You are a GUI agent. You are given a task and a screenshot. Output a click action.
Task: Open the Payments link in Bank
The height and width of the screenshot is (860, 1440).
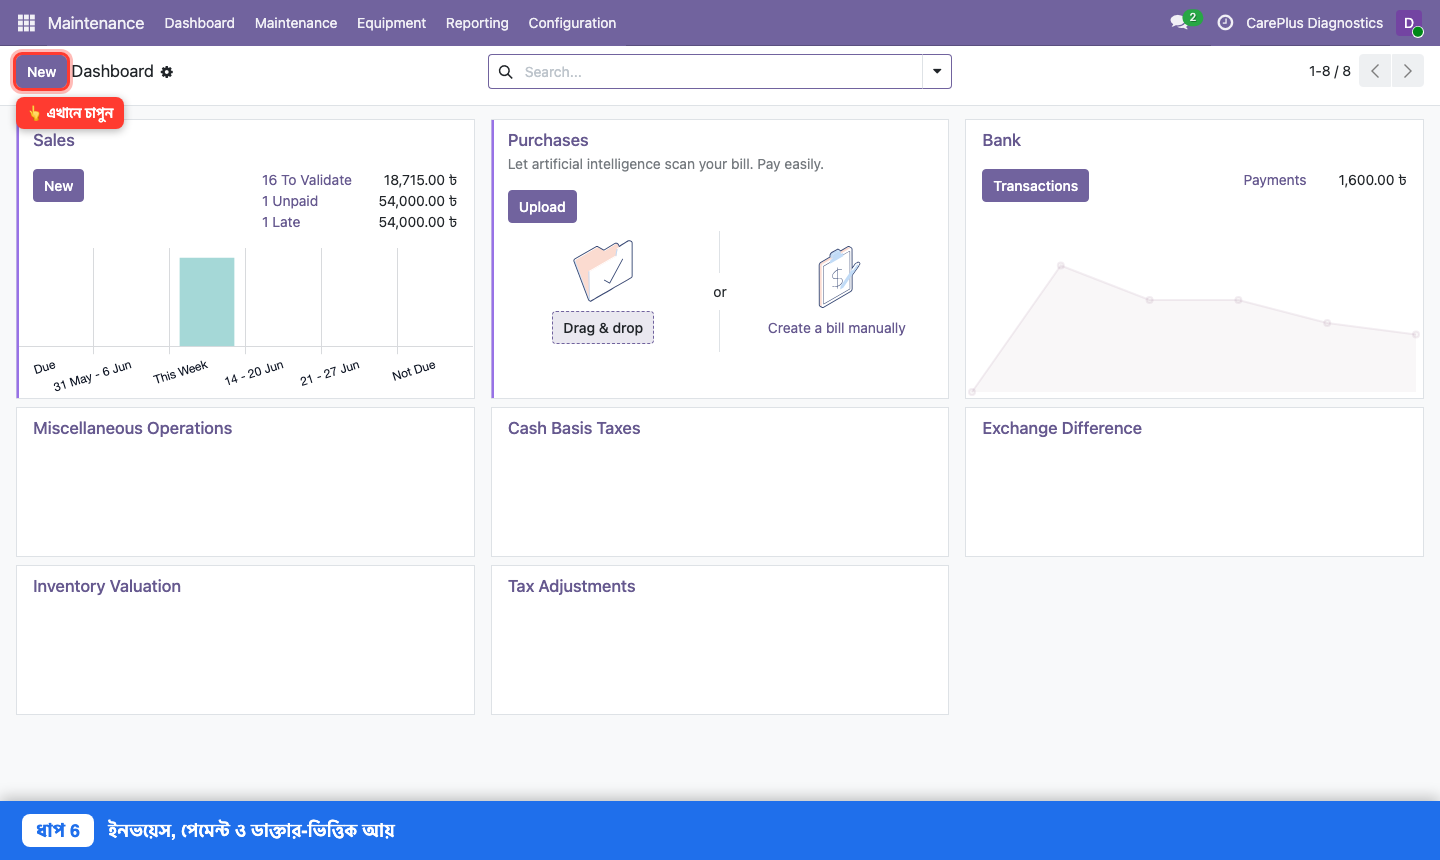click(x=1275, y=180)
